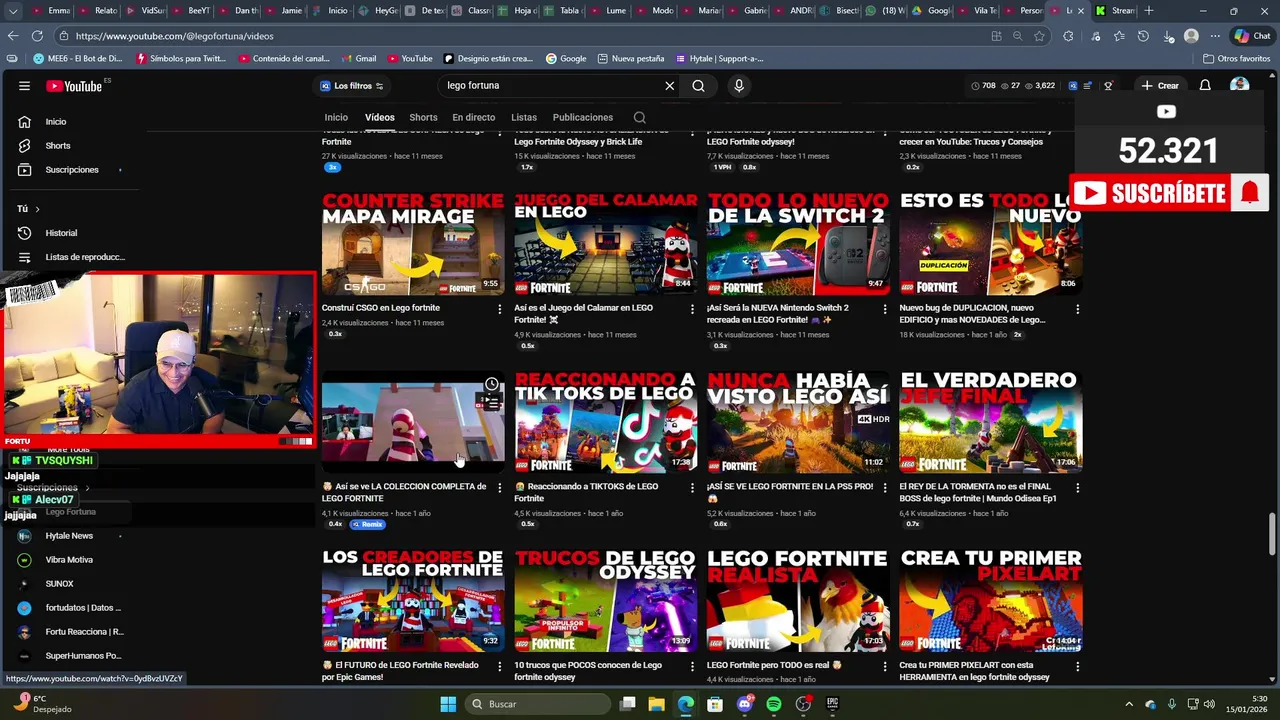Open Epic Games launcher from taskbar
Viewport: 1280px width, 720px height.
pos(832,704)
